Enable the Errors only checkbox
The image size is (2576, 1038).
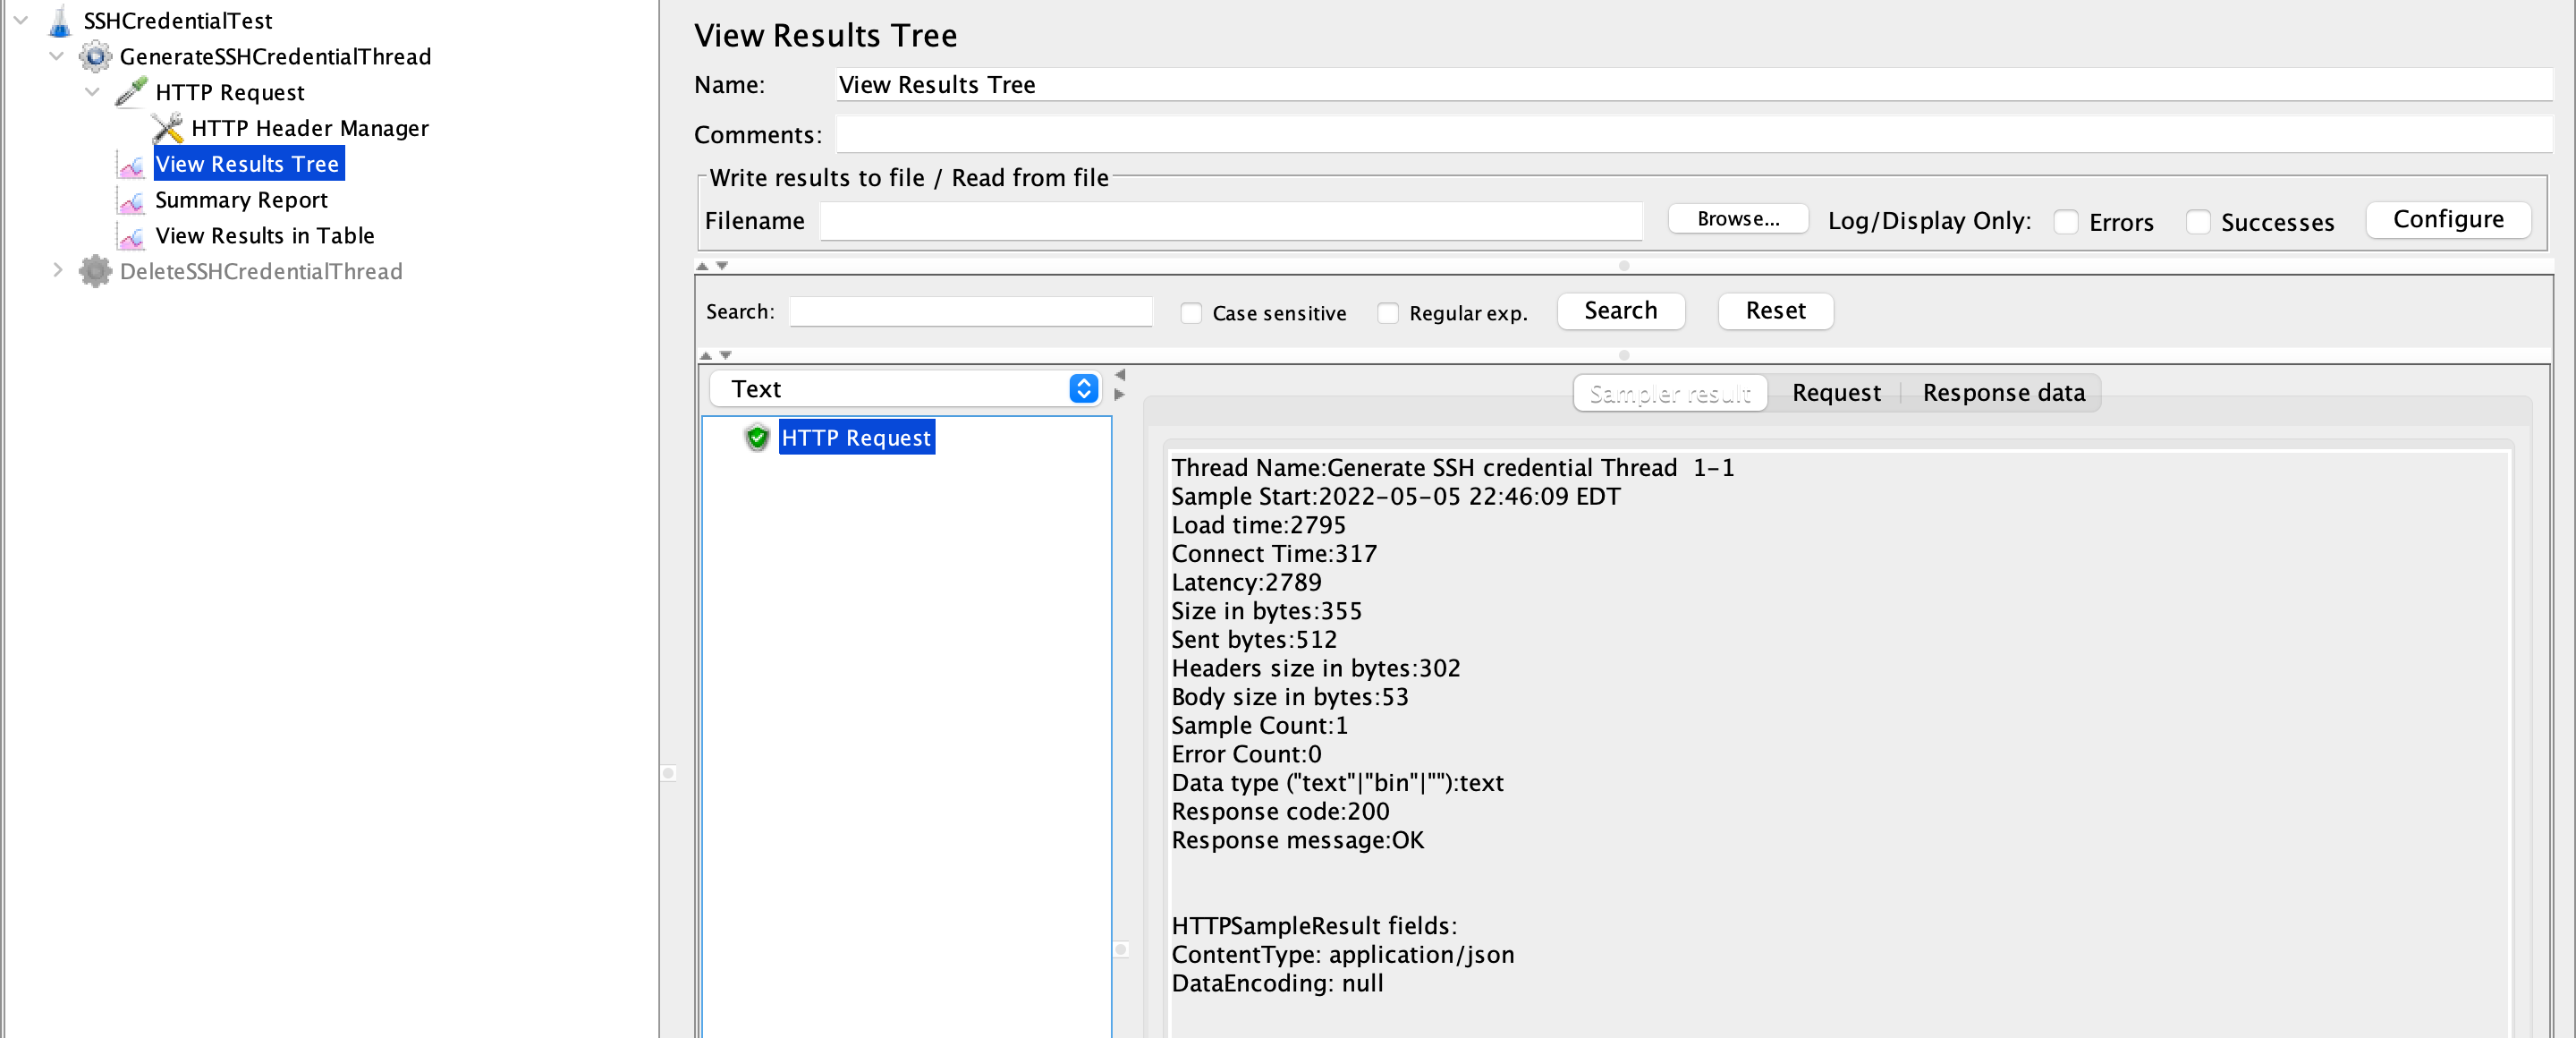click(2065, 222)
